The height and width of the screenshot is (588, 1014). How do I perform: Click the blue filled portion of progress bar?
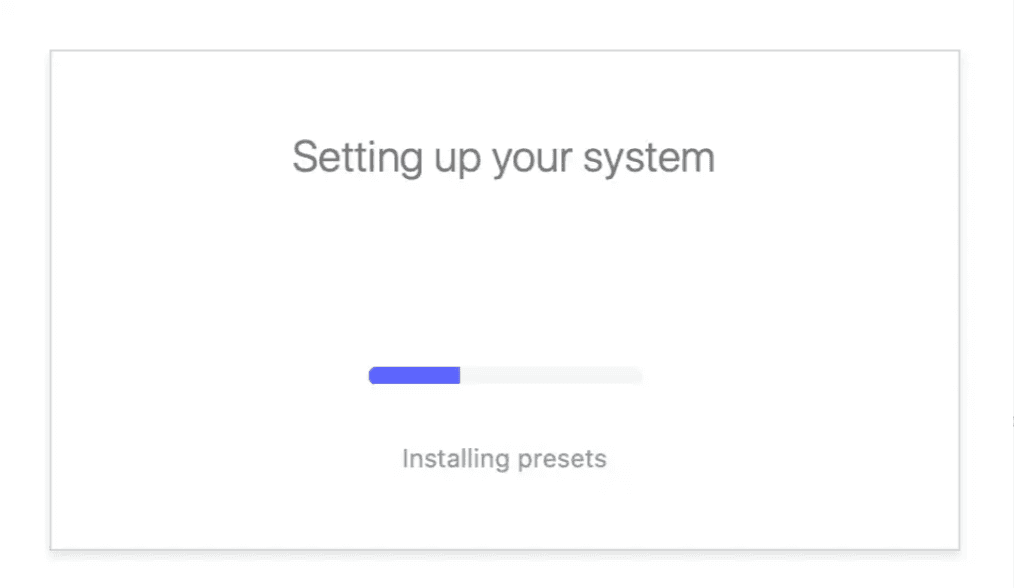pos(414,376)
